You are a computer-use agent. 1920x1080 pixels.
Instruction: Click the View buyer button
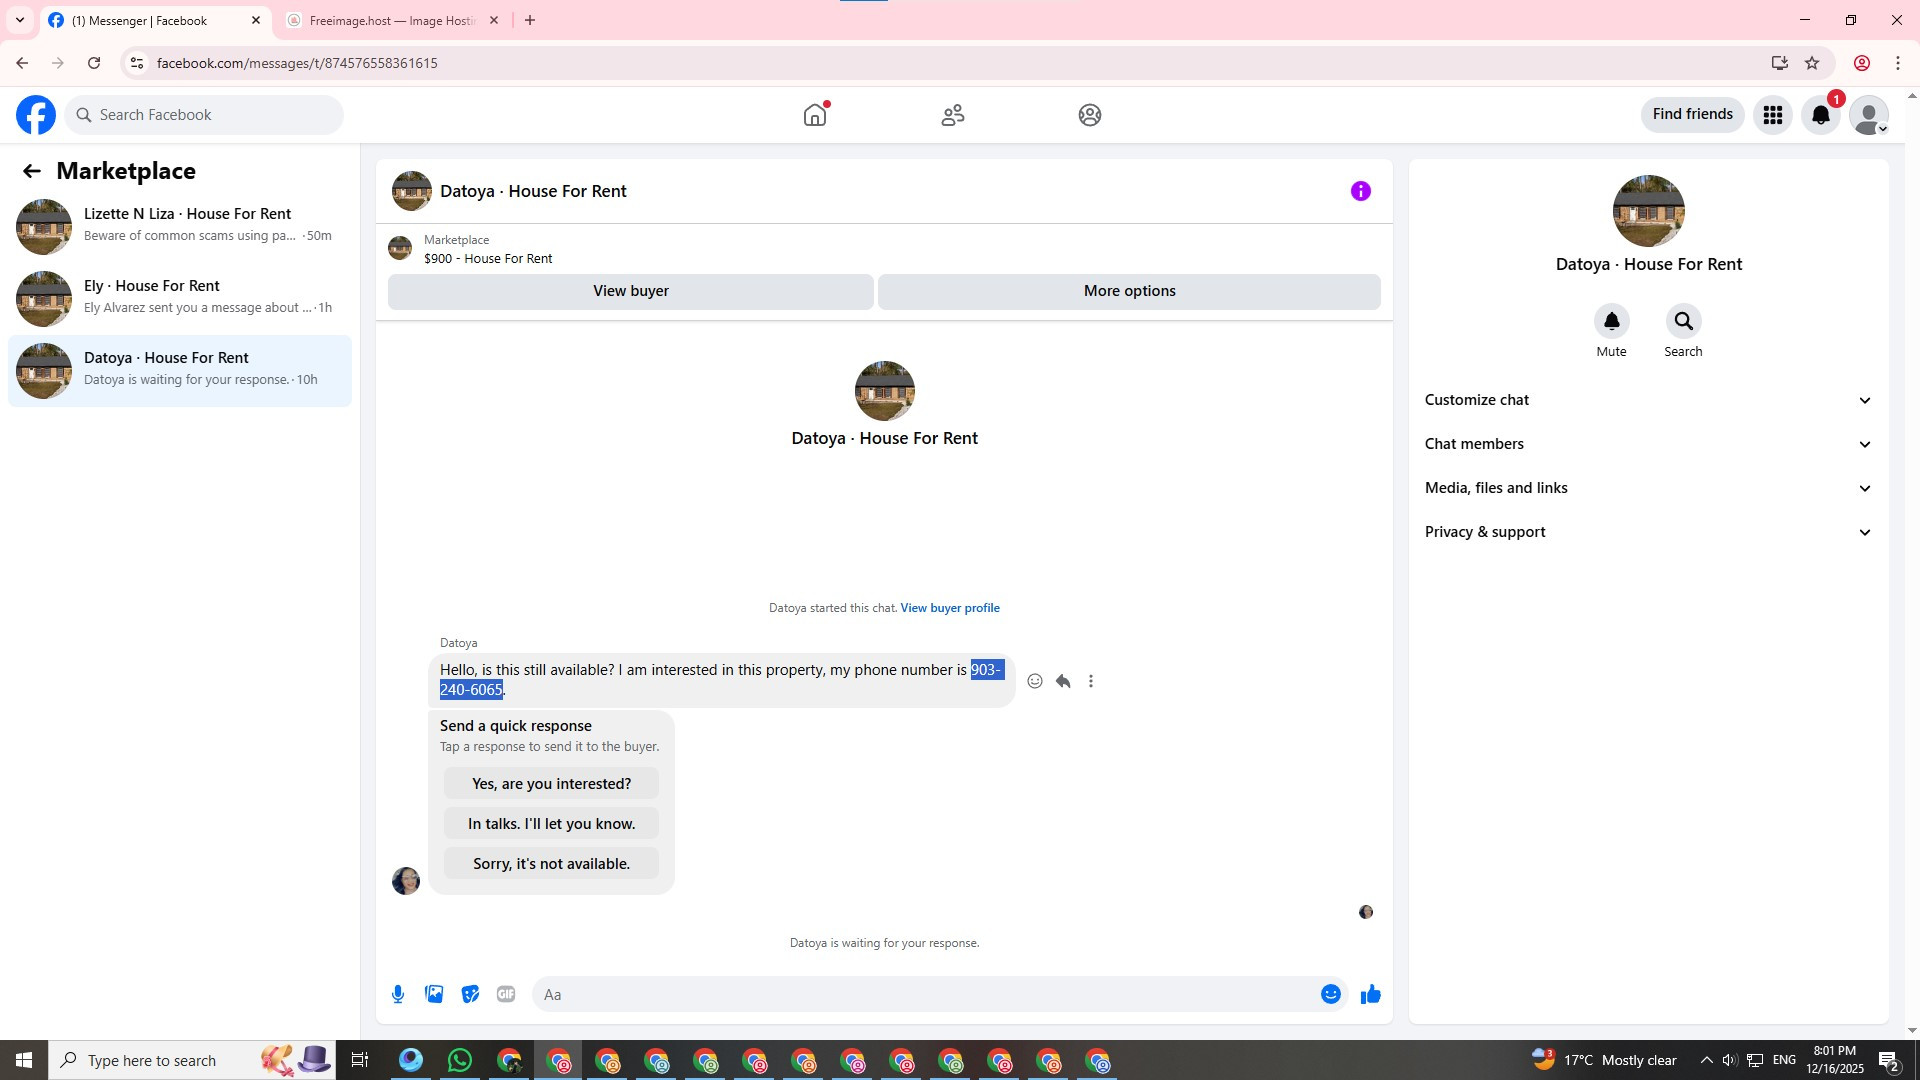pyautogui.click(x=631, y=291)
